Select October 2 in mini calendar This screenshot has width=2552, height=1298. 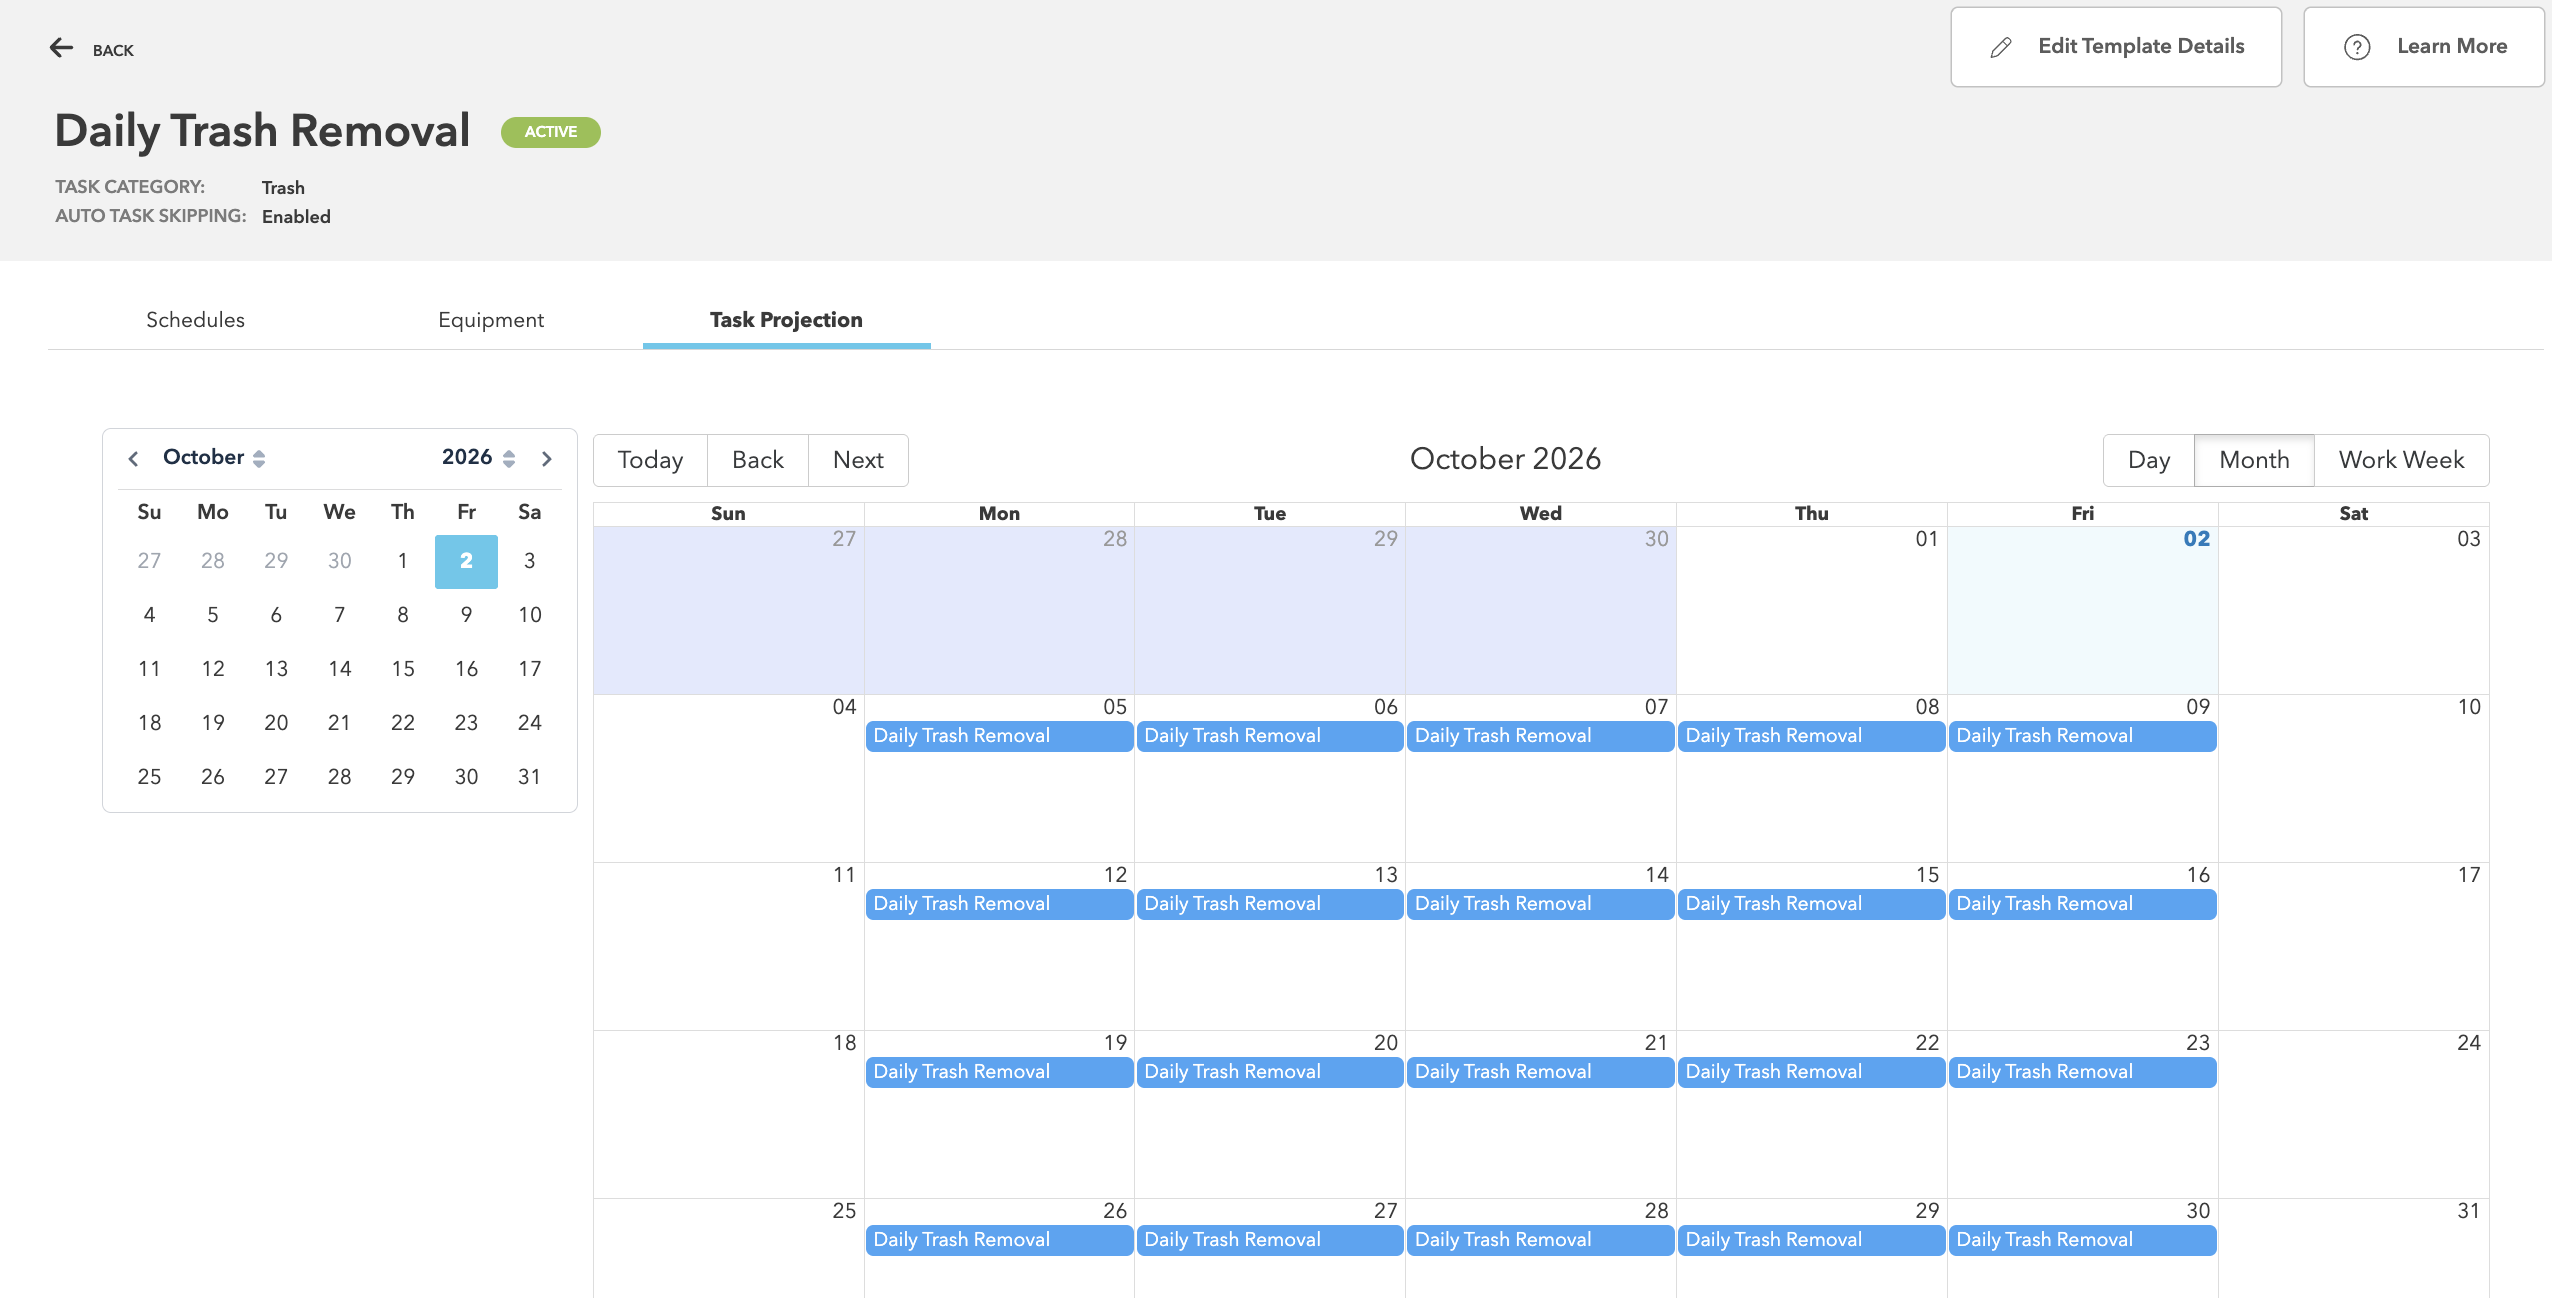(466, 561)
